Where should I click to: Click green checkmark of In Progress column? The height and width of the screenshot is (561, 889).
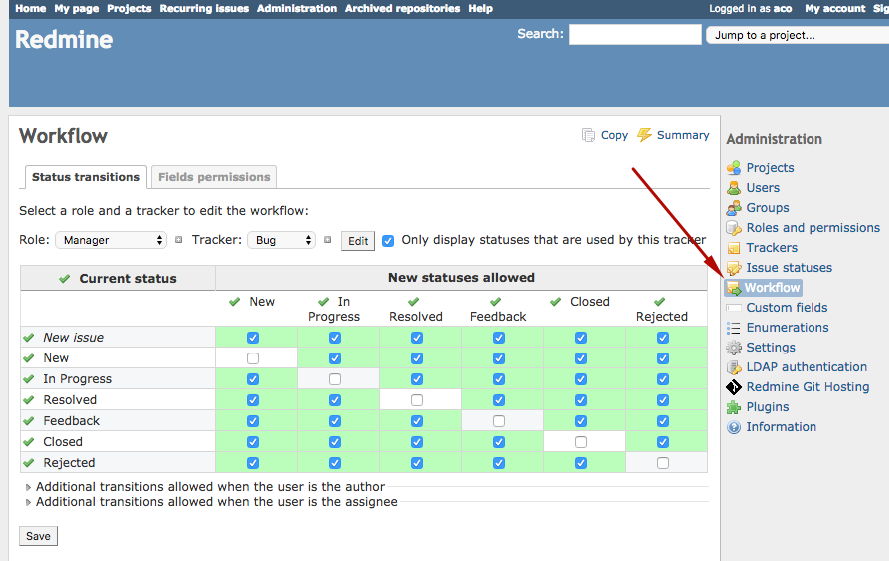coord(324,302)
